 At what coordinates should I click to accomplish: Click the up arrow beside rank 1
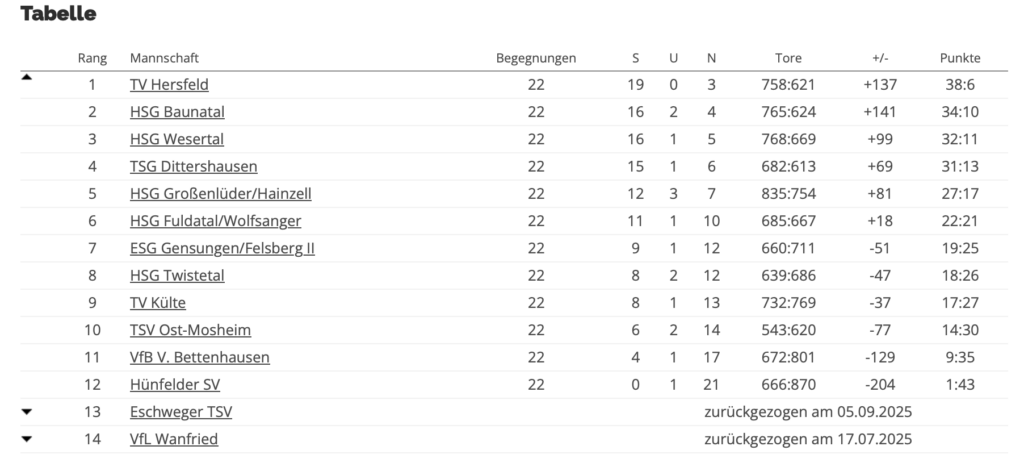(x=27, y=77)
